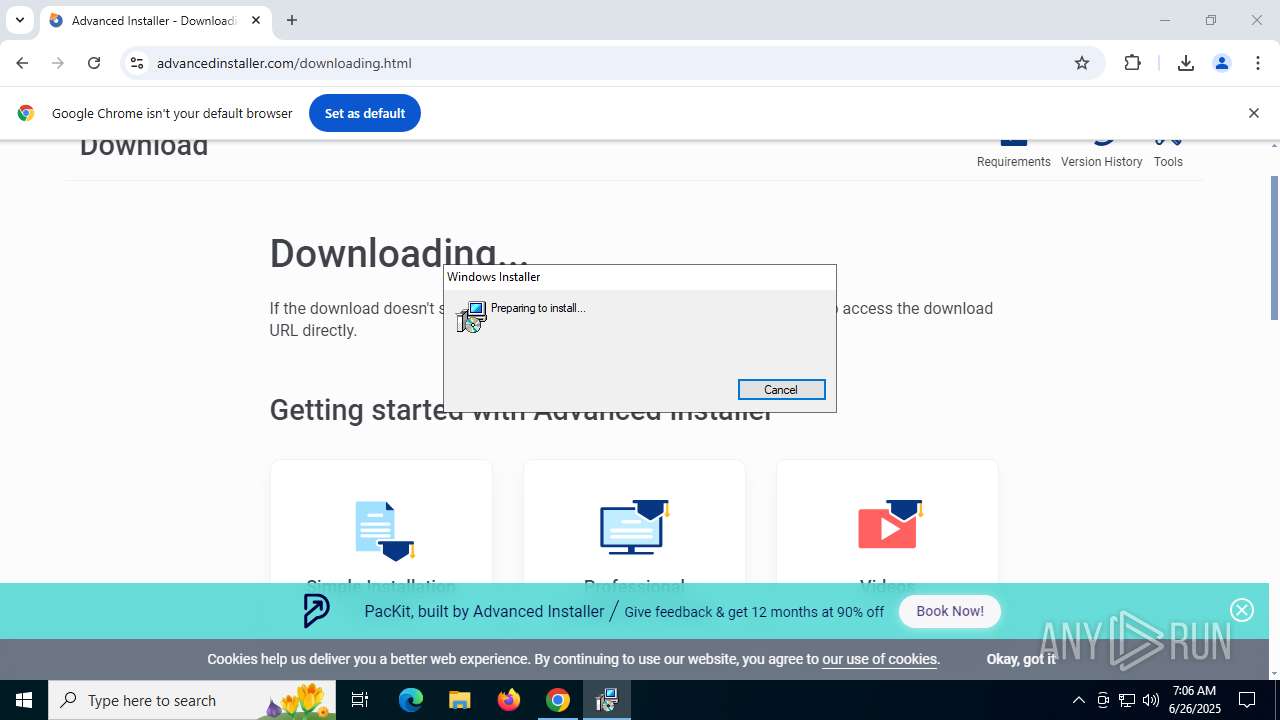Click the Simple Installation card icon
1280x720 pixels.
384,529
